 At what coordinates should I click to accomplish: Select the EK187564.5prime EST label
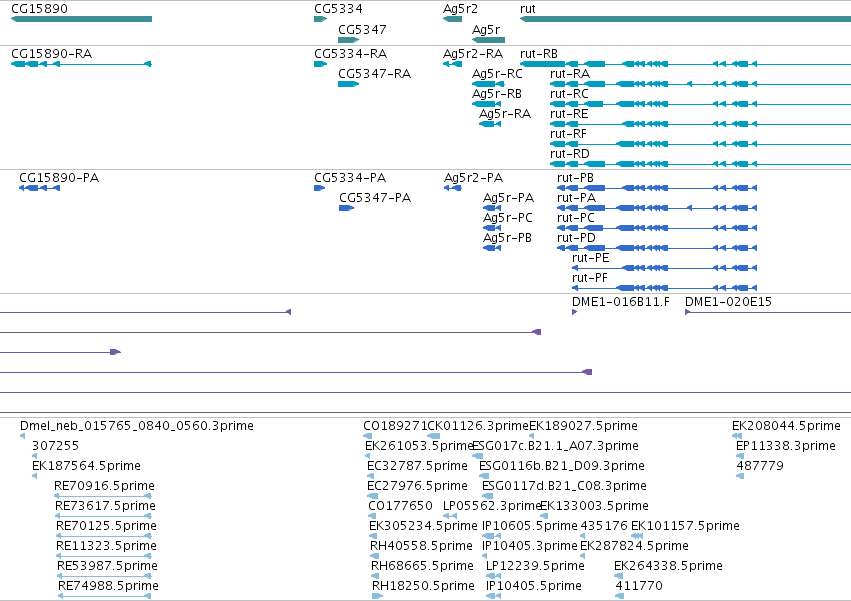[x=86, y=466]
